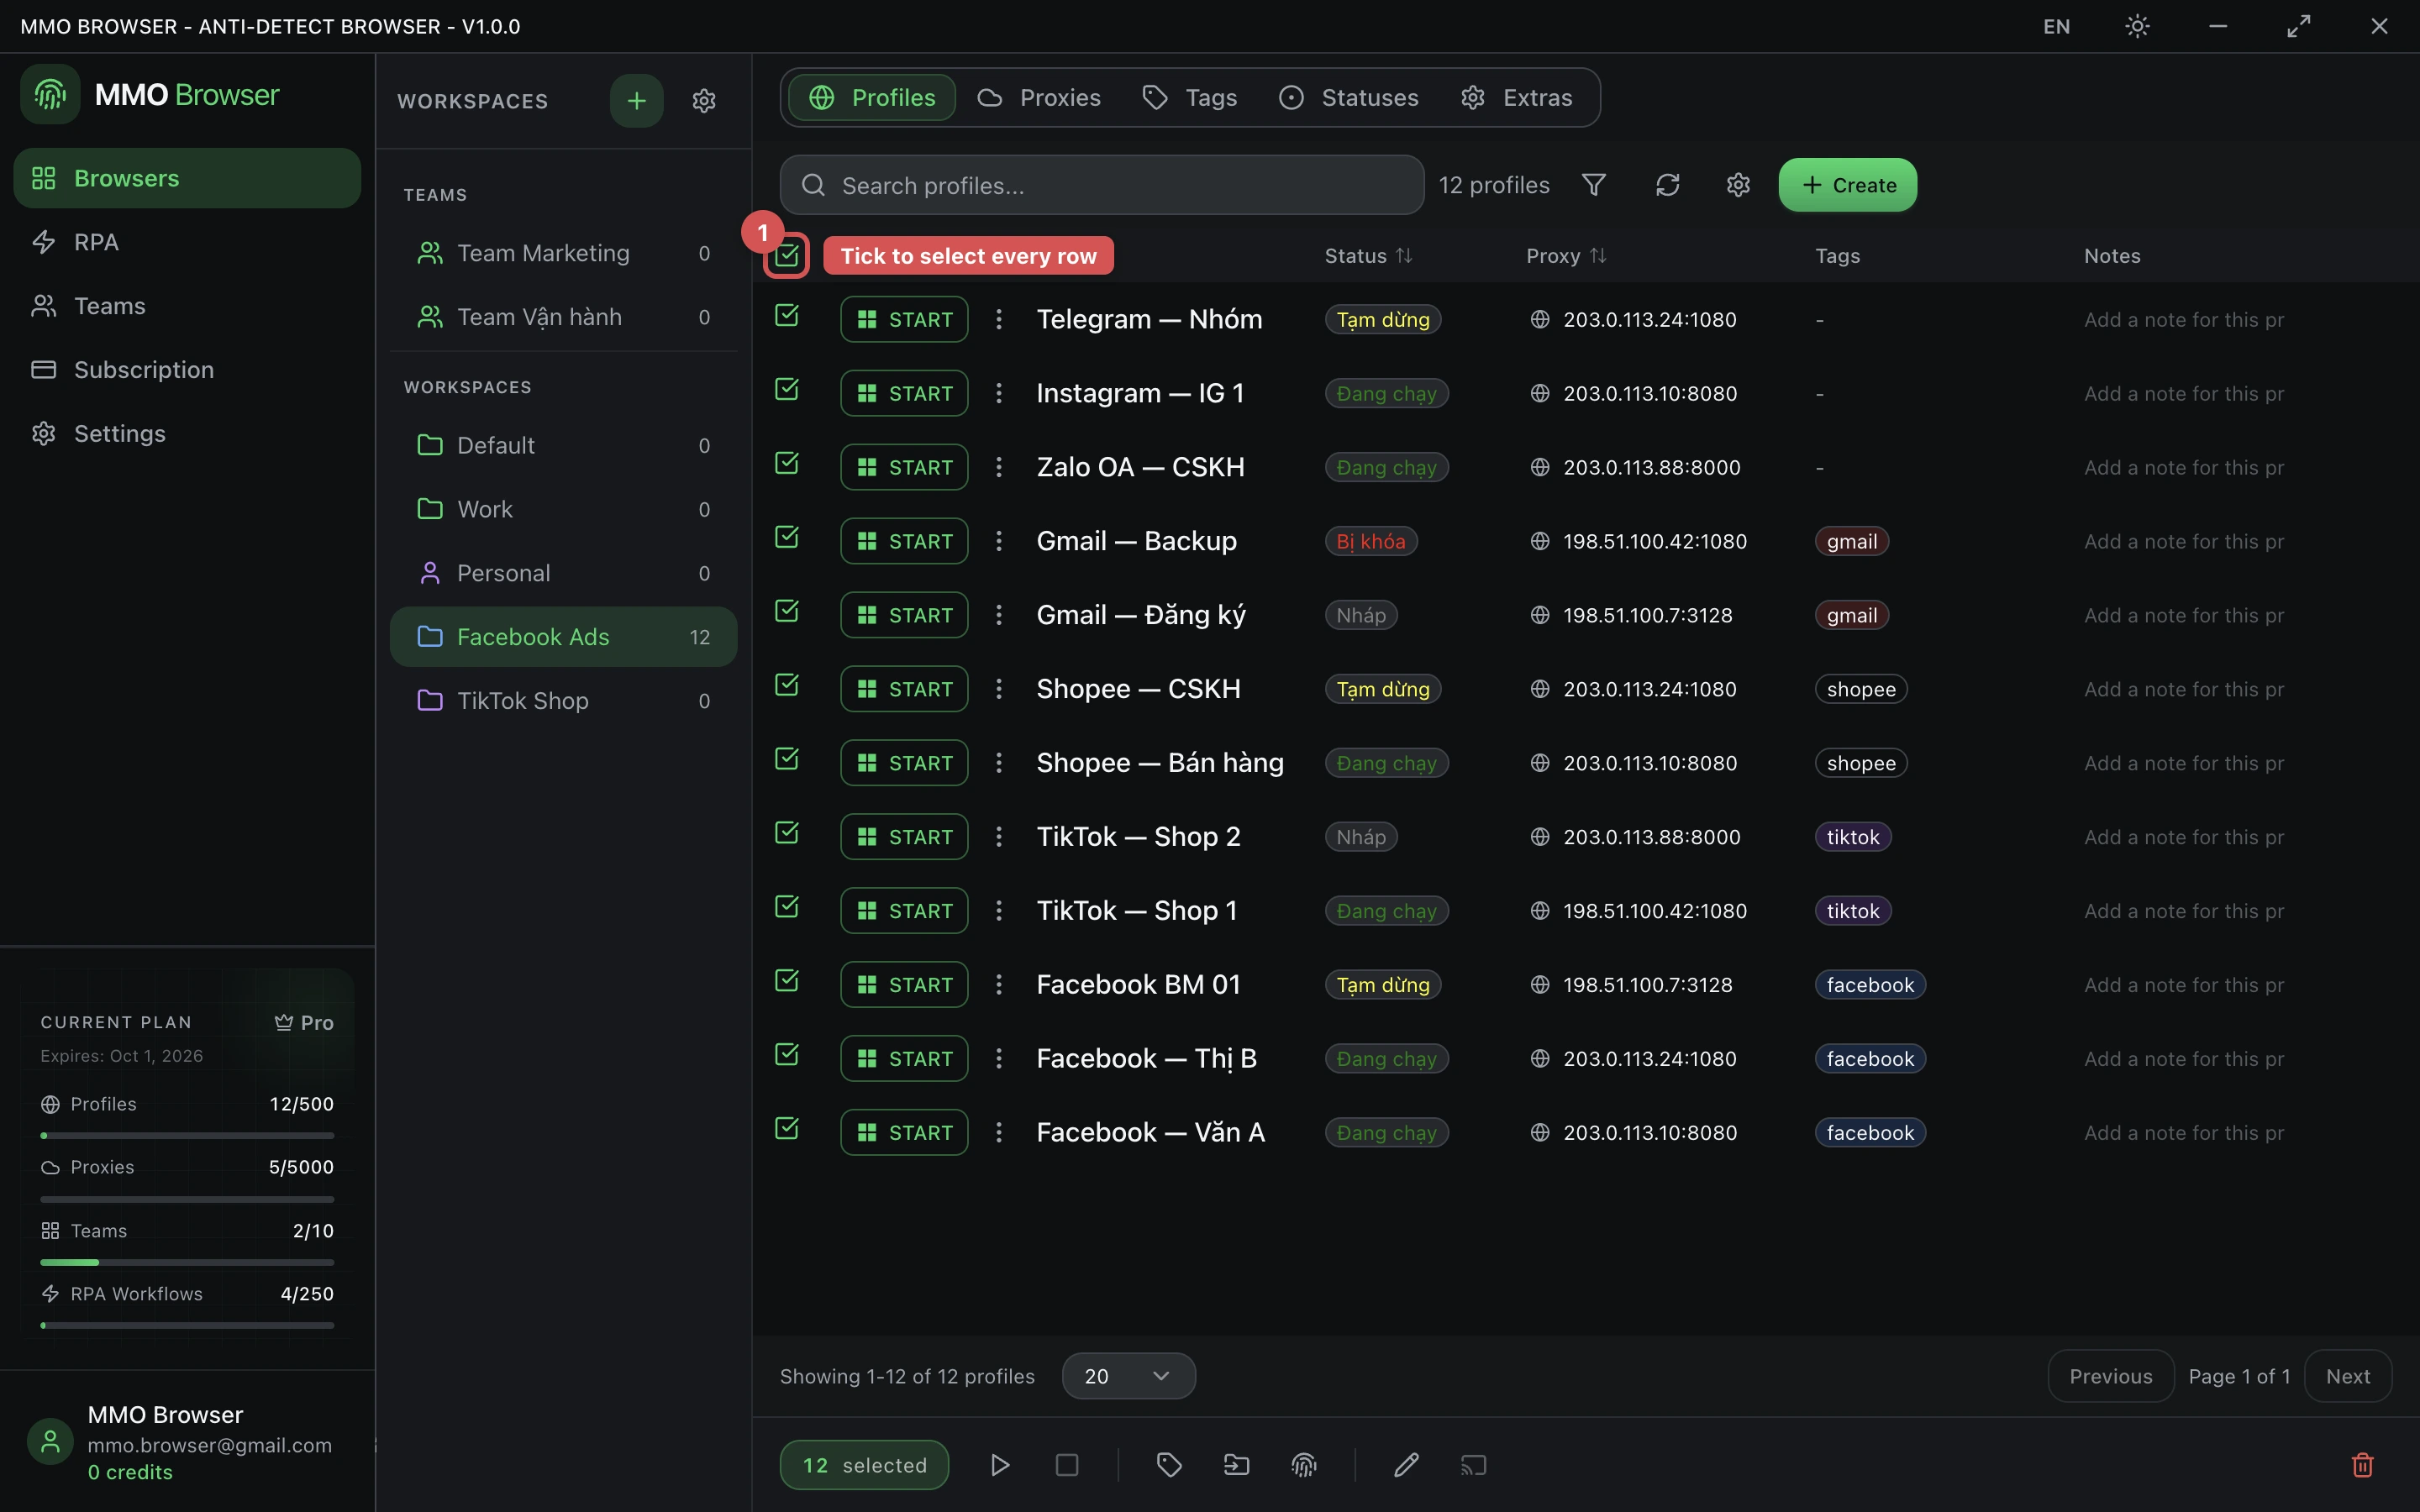The height and width of the screenshot is (1512, 2420).
Task: Assign tags to selected profiles
Action: [1169, 1465]
